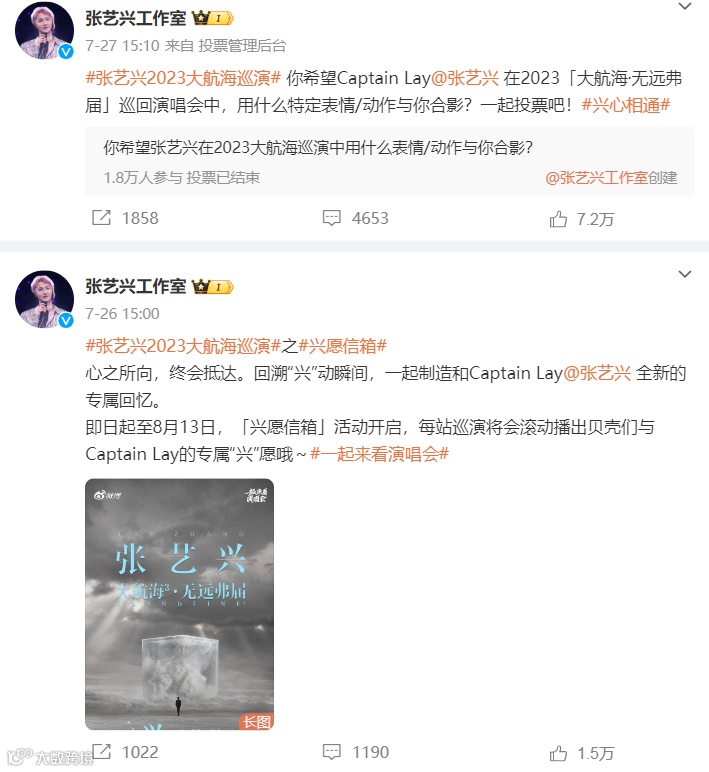Screen dimensions: 709x772
Task: Click 张艺兴工作室 username on 7-27 post
Action: click(x=136, y=18)
